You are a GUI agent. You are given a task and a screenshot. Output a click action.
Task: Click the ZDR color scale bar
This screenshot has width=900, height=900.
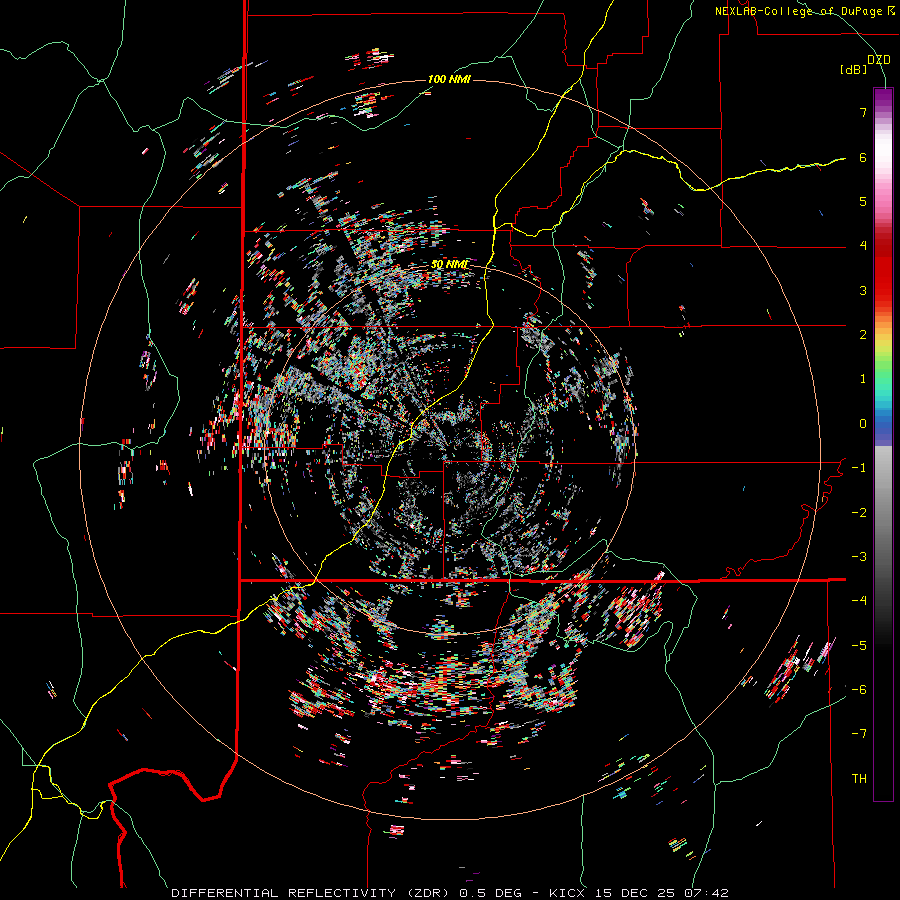coord(883,444)
